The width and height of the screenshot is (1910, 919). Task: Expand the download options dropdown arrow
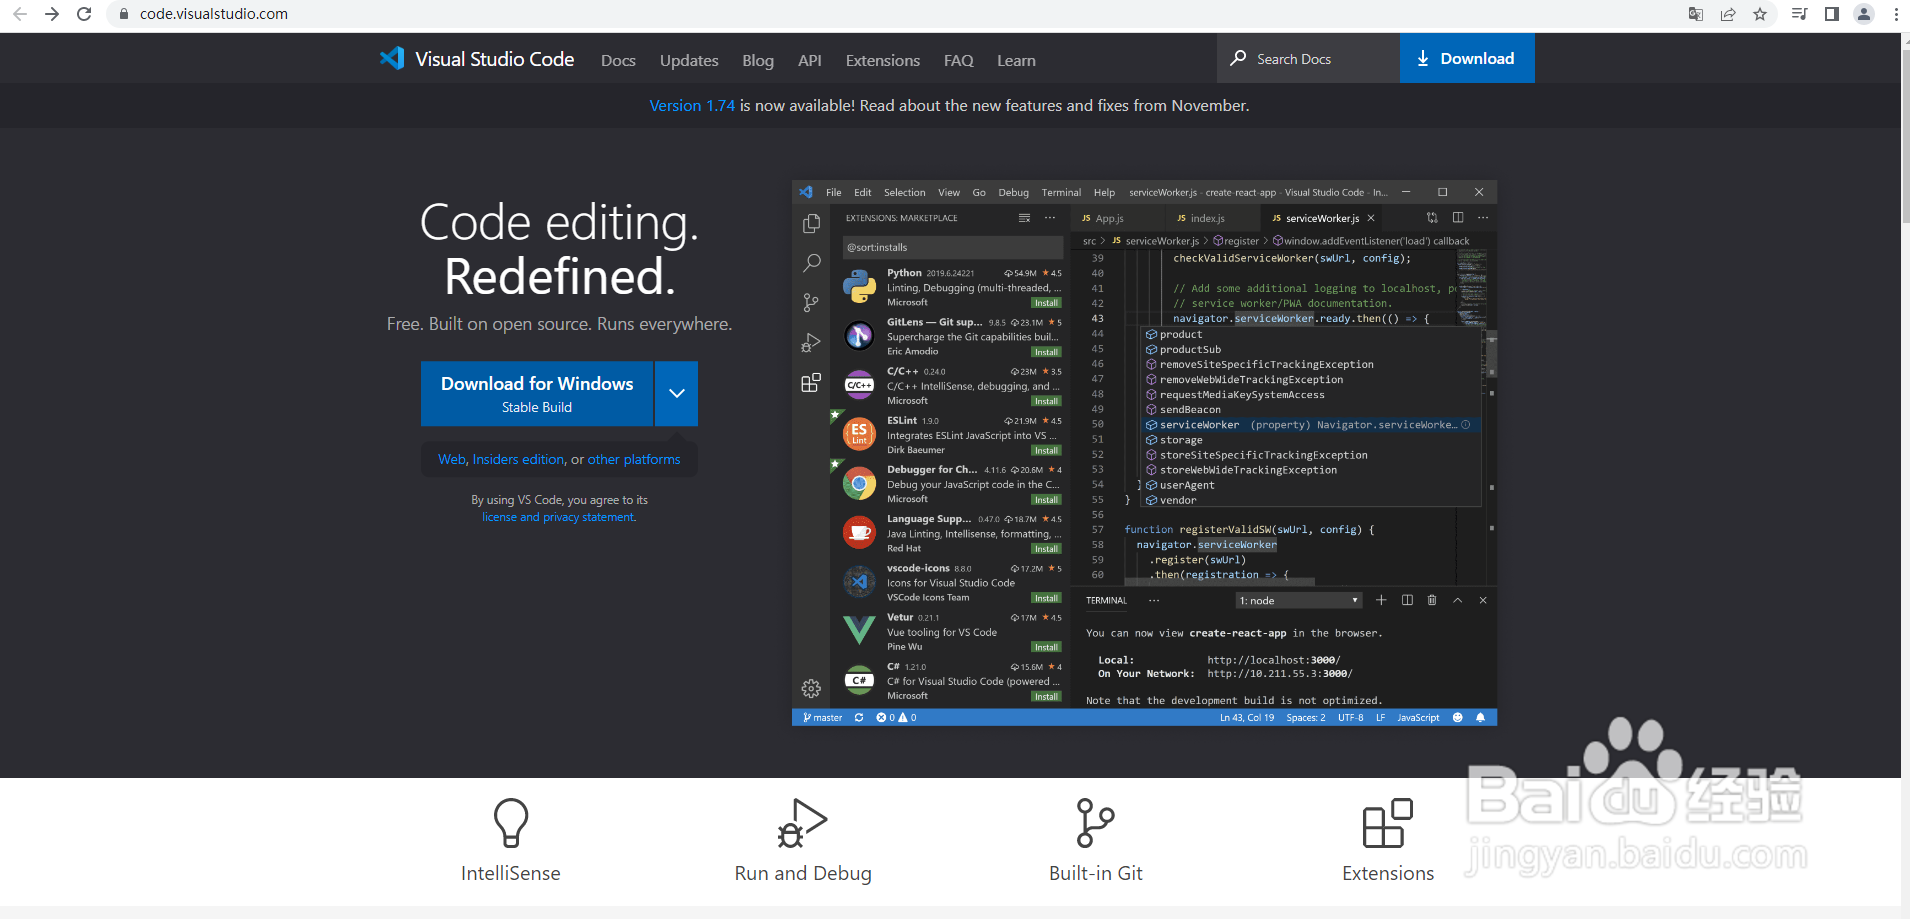tap(677, 394)
